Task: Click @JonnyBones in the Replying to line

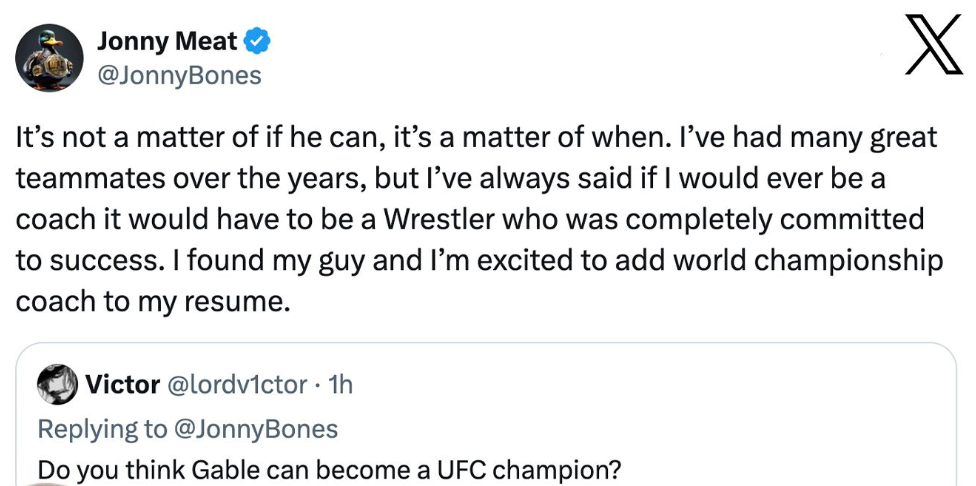Action: [x=257, y=429]
